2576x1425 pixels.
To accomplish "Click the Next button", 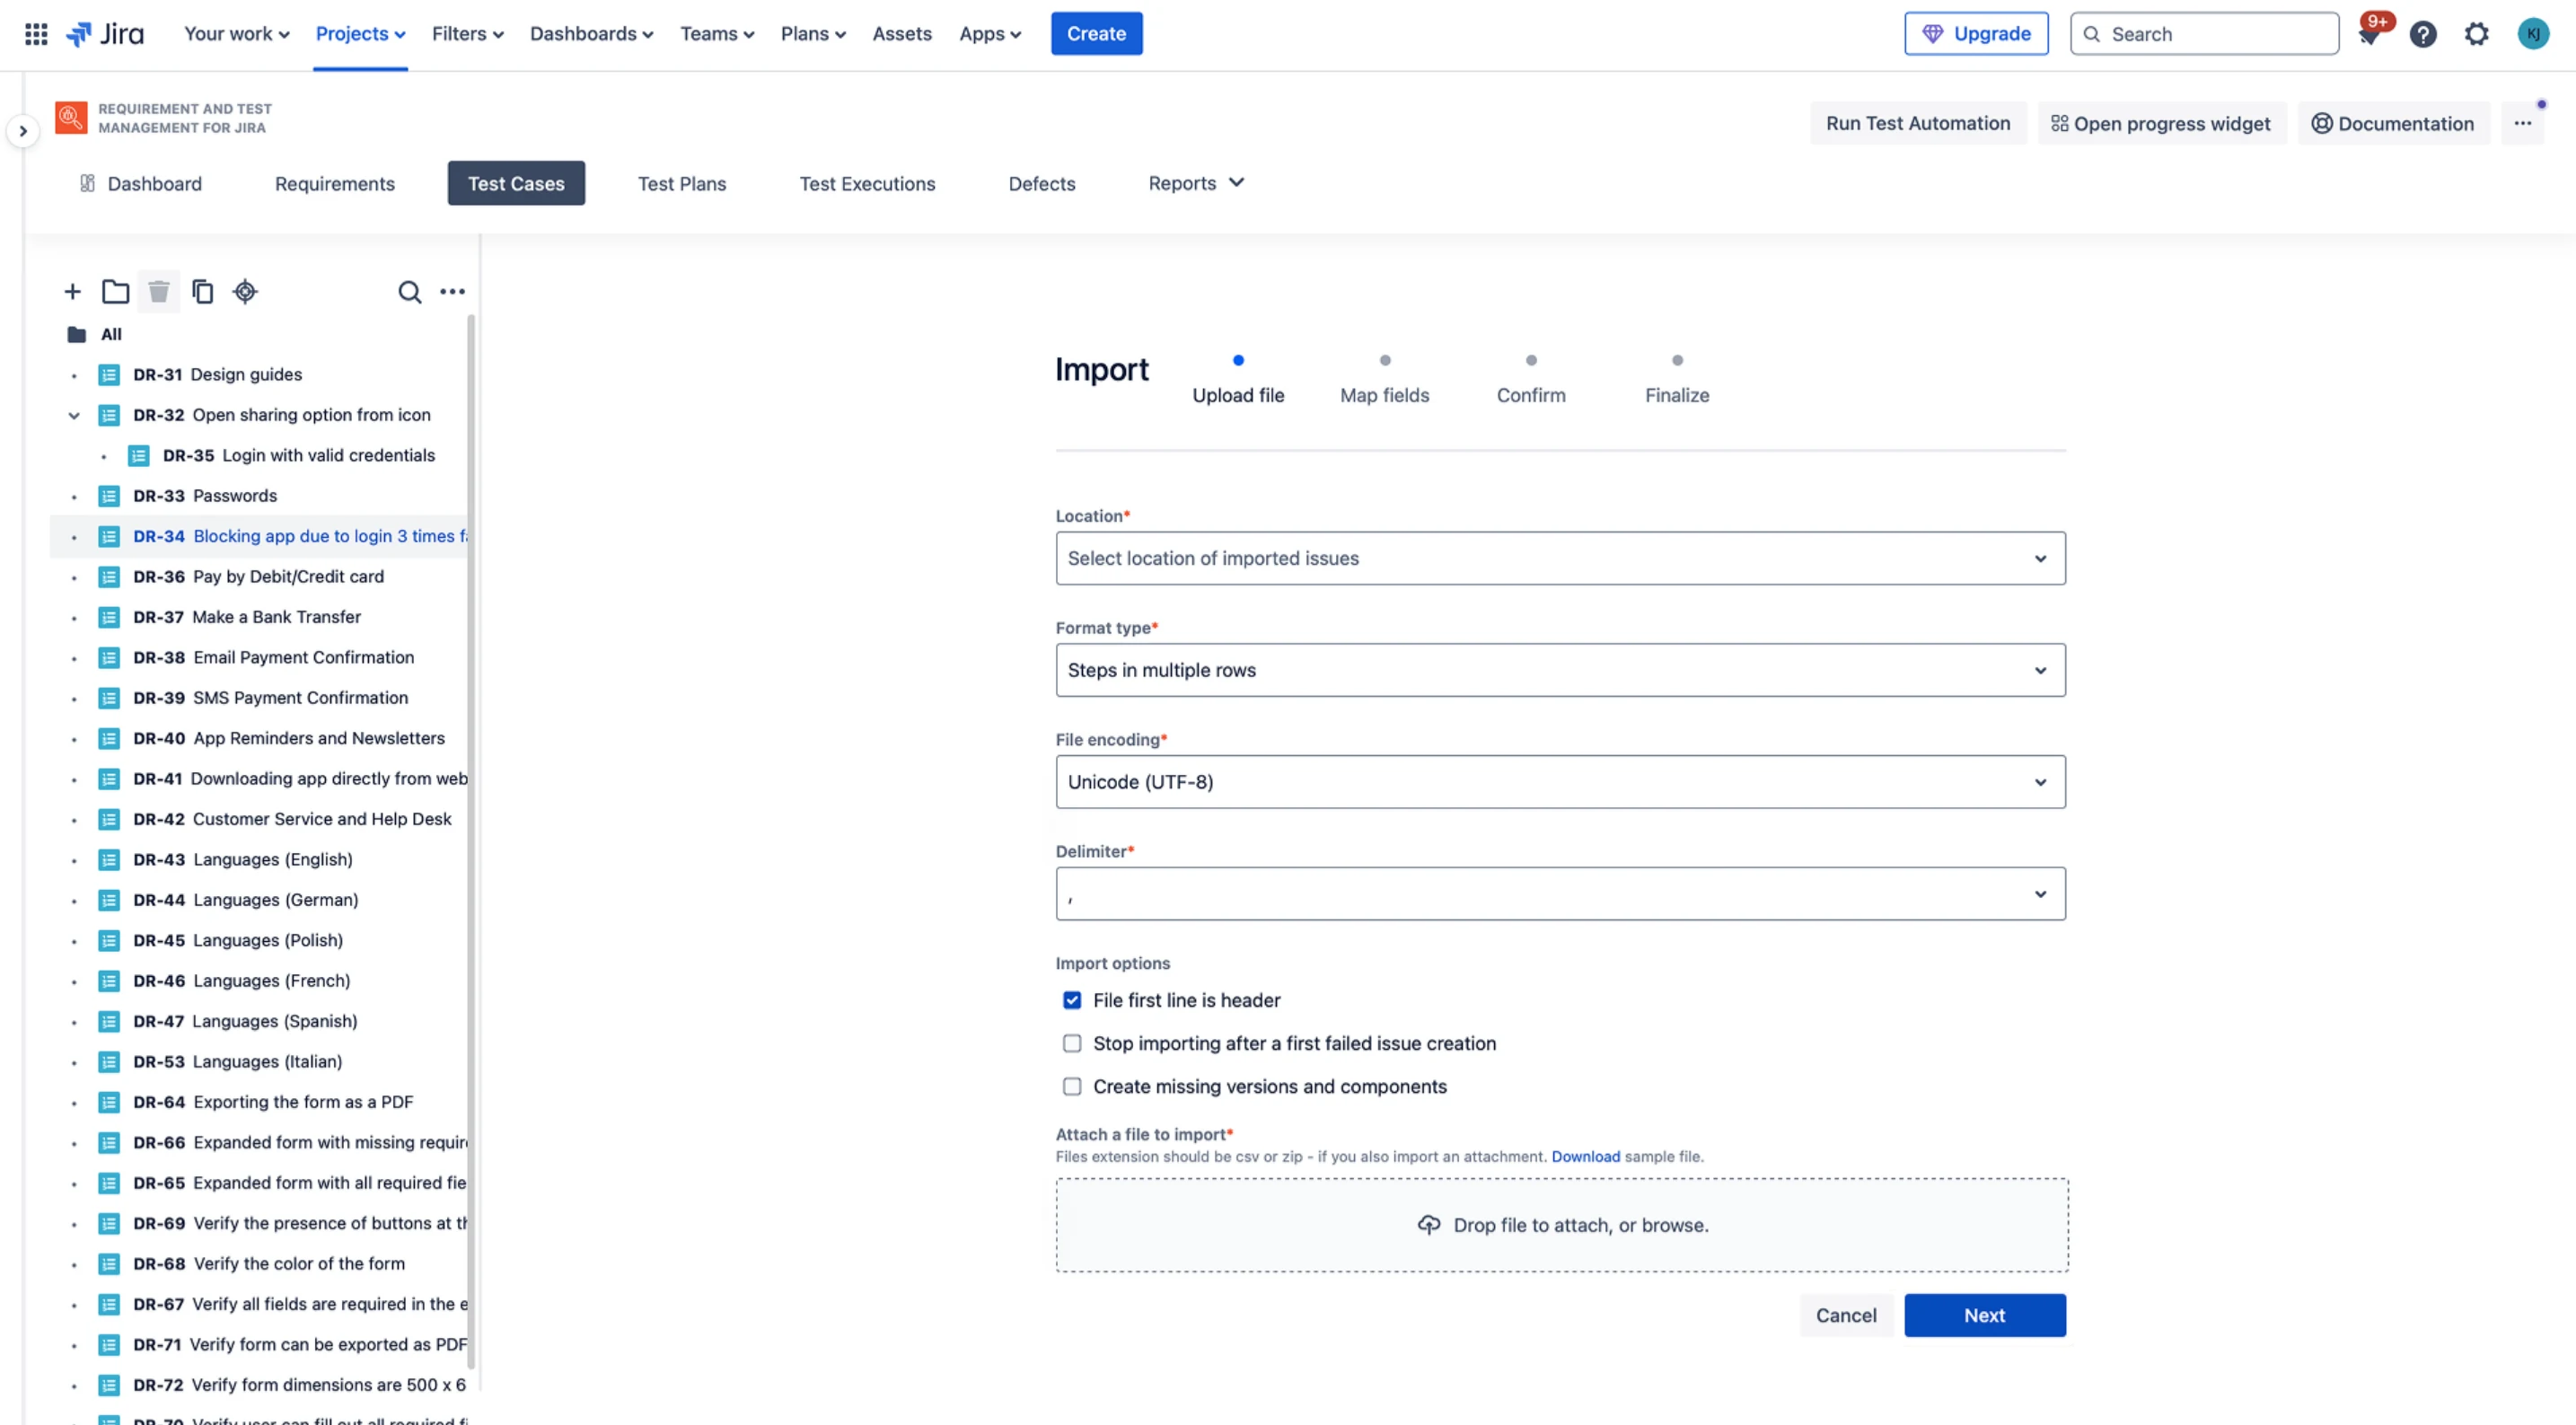I will (1985, 1316).
